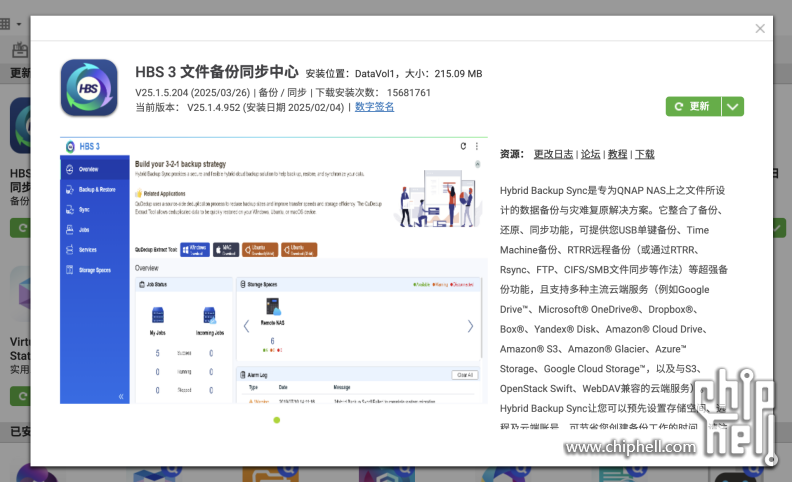
Task: Click the install location DataVol1 text
Action: point(375,74)
